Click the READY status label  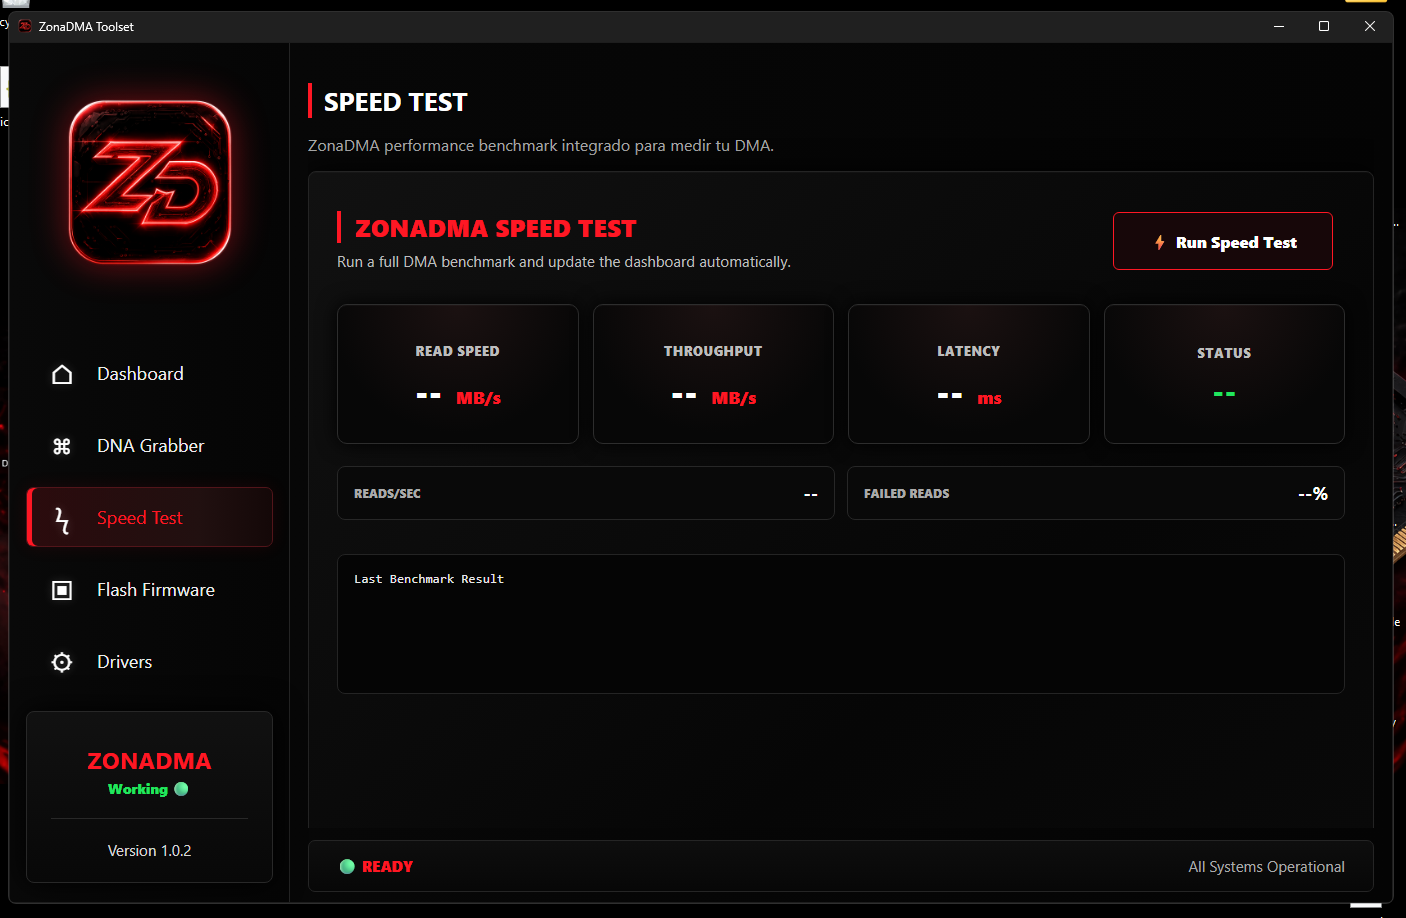[x=387, y=867]
